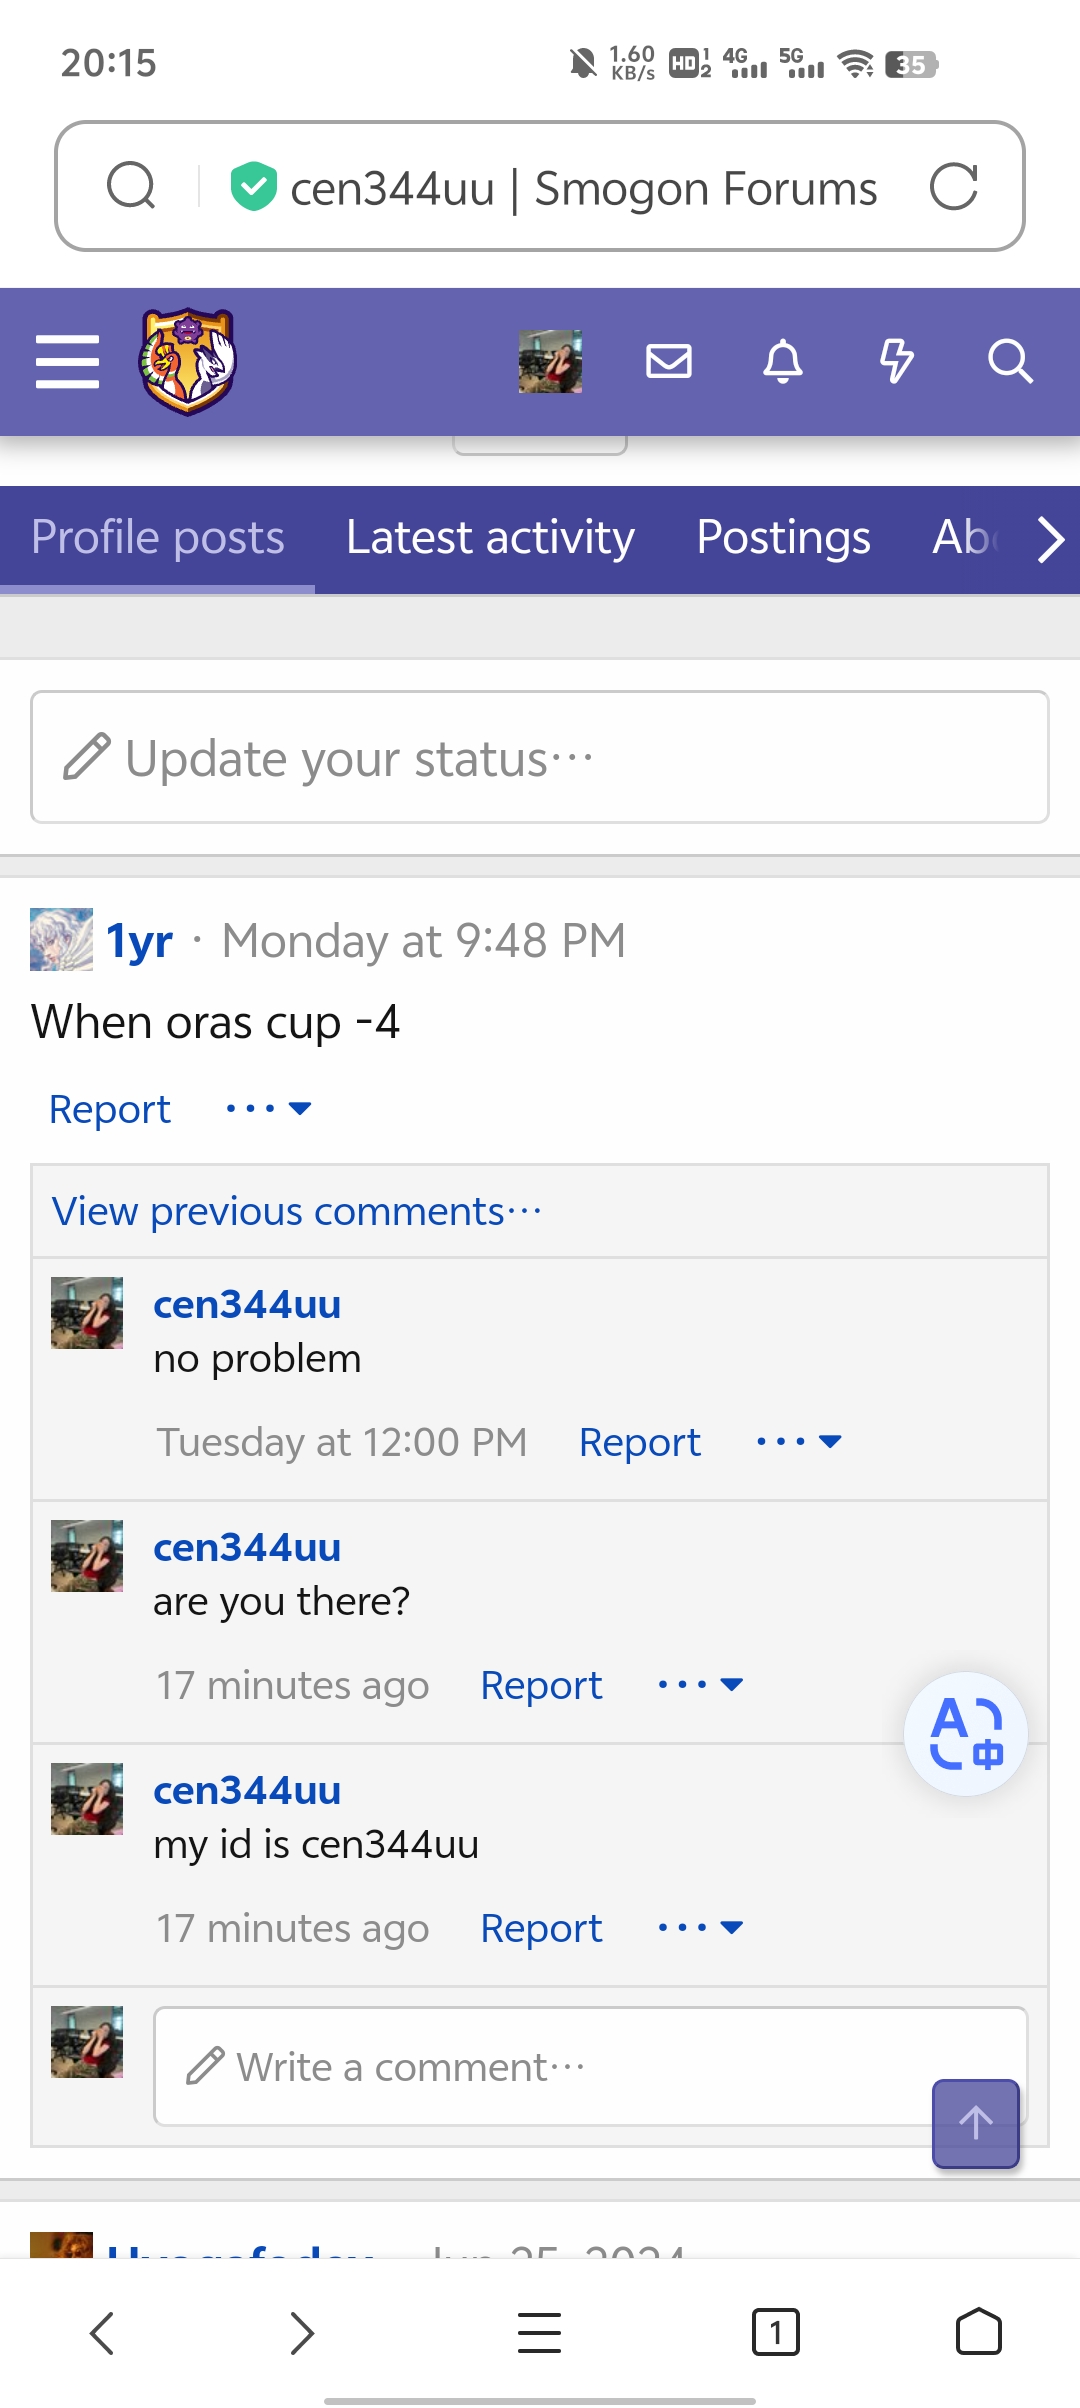Open the hamburger navigation menu
This screenshot has height=2408, width=1080.
pos(67,362)
